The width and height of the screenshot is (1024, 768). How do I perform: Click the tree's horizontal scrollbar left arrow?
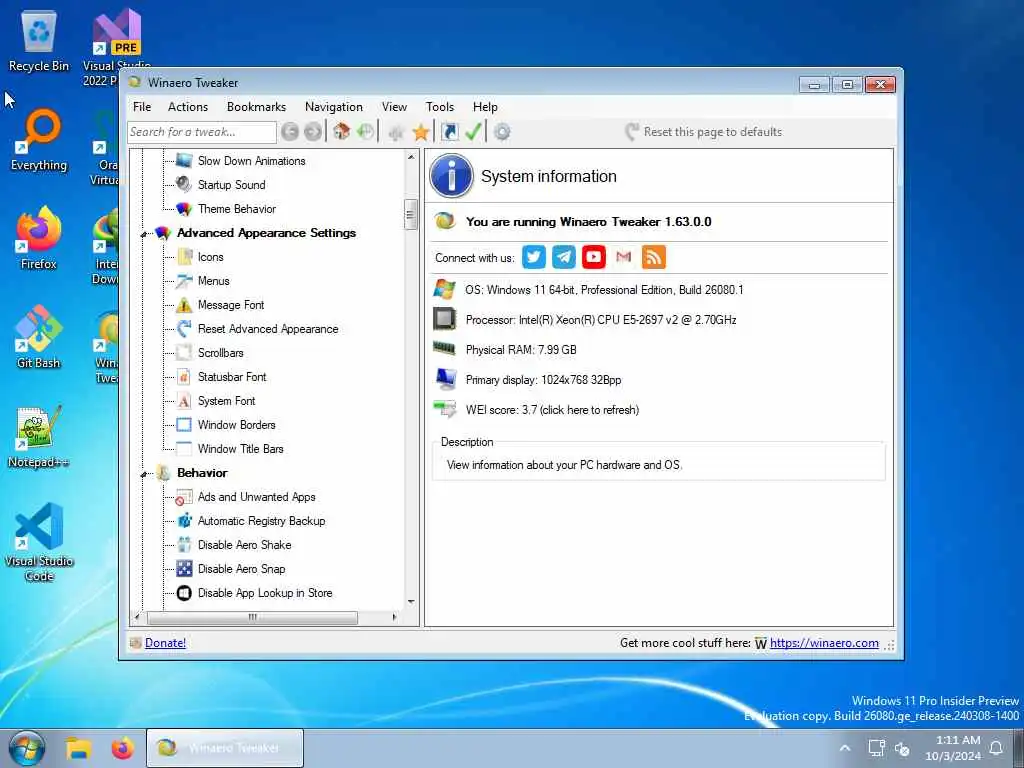(x=136, y=616)
